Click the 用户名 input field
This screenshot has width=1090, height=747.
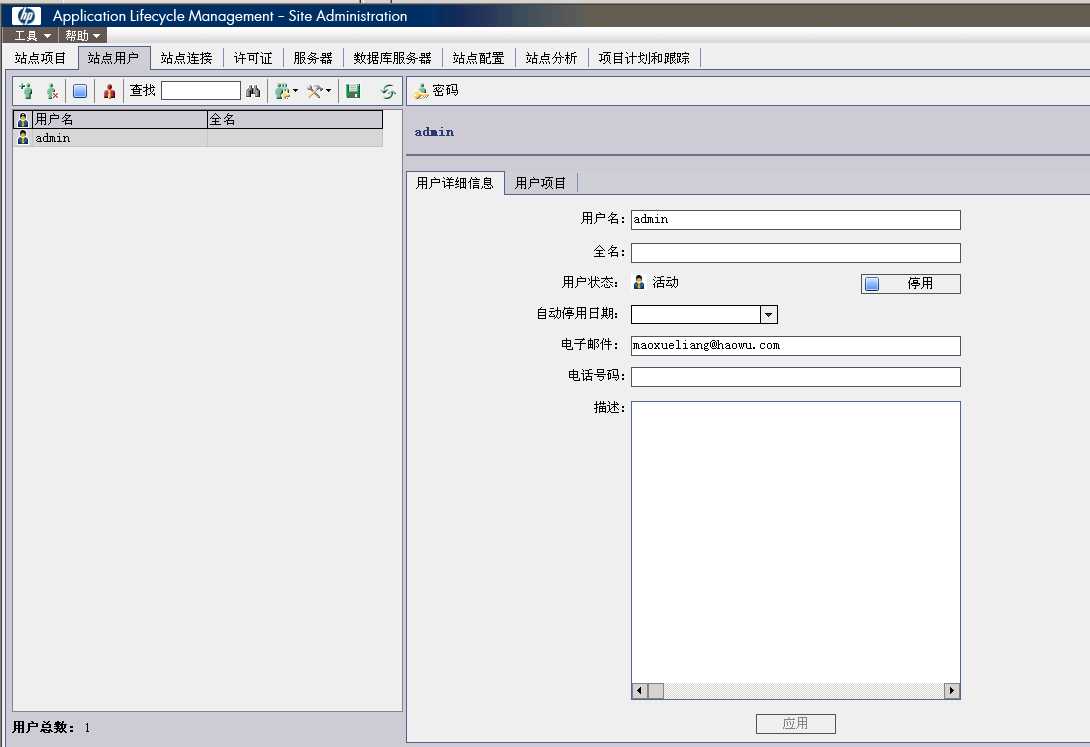(x=795, y=220)
